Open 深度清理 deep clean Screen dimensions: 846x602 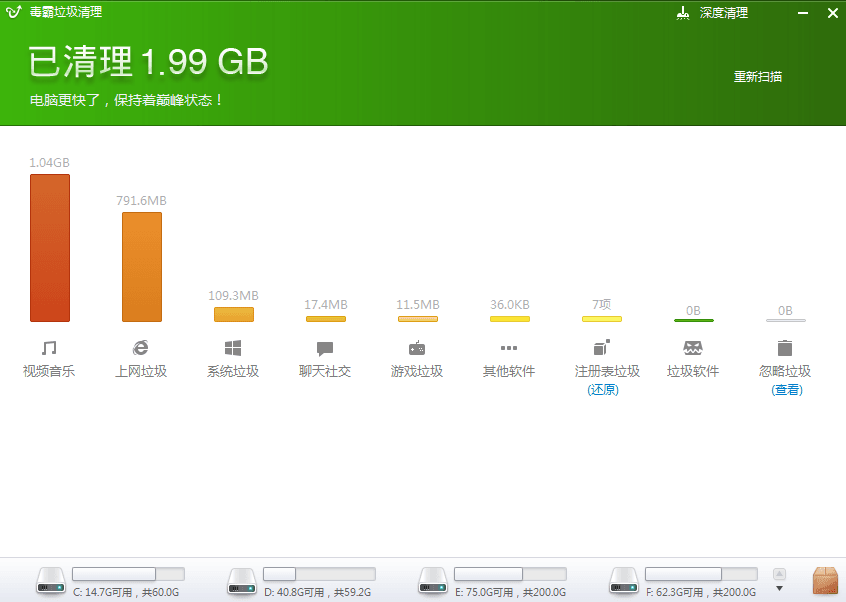pyautogui.click(x=714, y=14)
